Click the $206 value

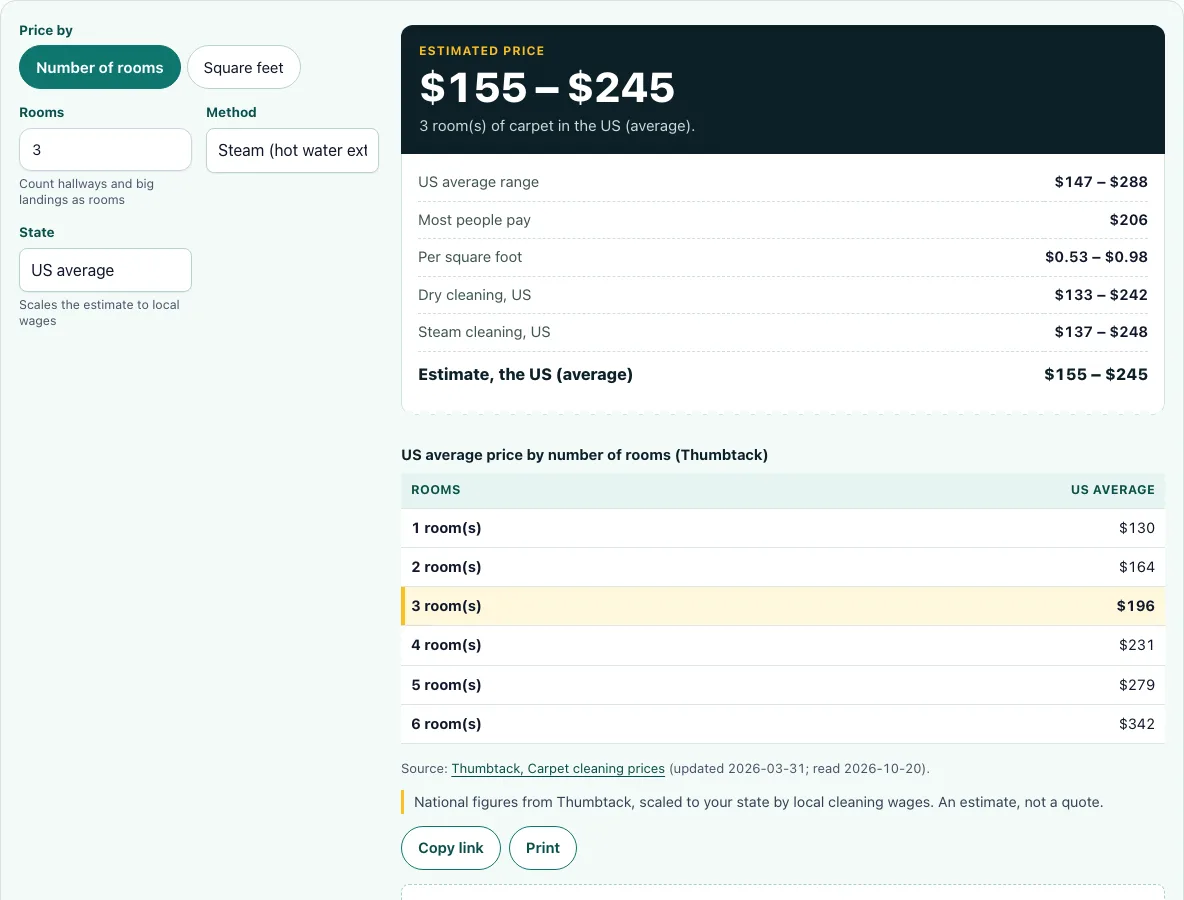(1128, 220)
